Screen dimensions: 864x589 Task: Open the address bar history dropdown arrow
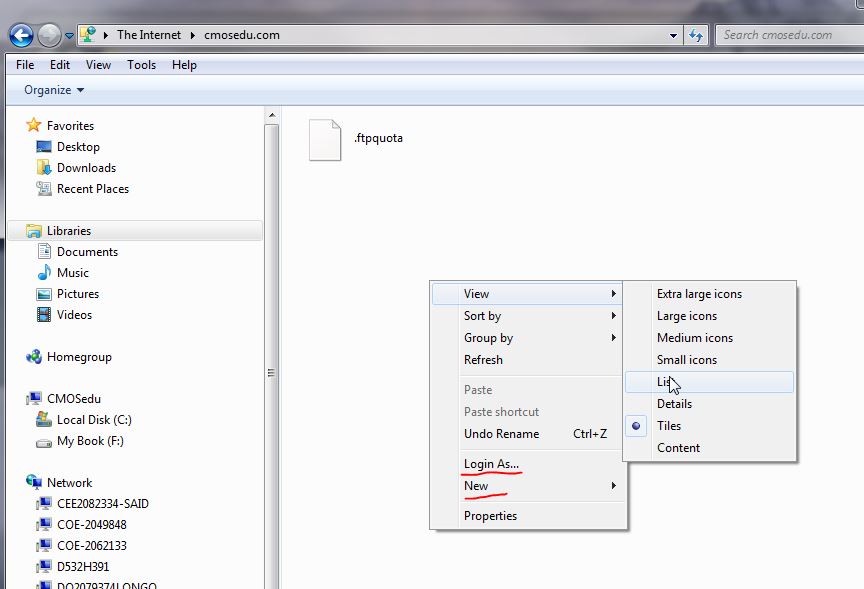click(x=674, y=35)
